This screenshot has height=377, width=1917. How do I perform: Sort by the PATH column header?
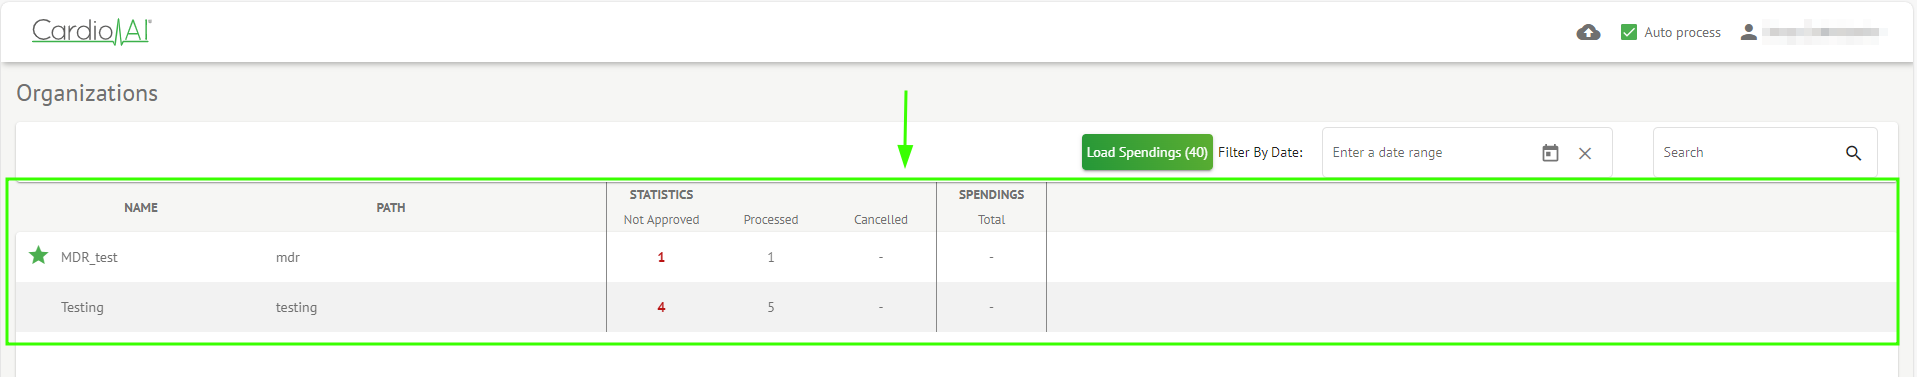[x=391, y=208]
